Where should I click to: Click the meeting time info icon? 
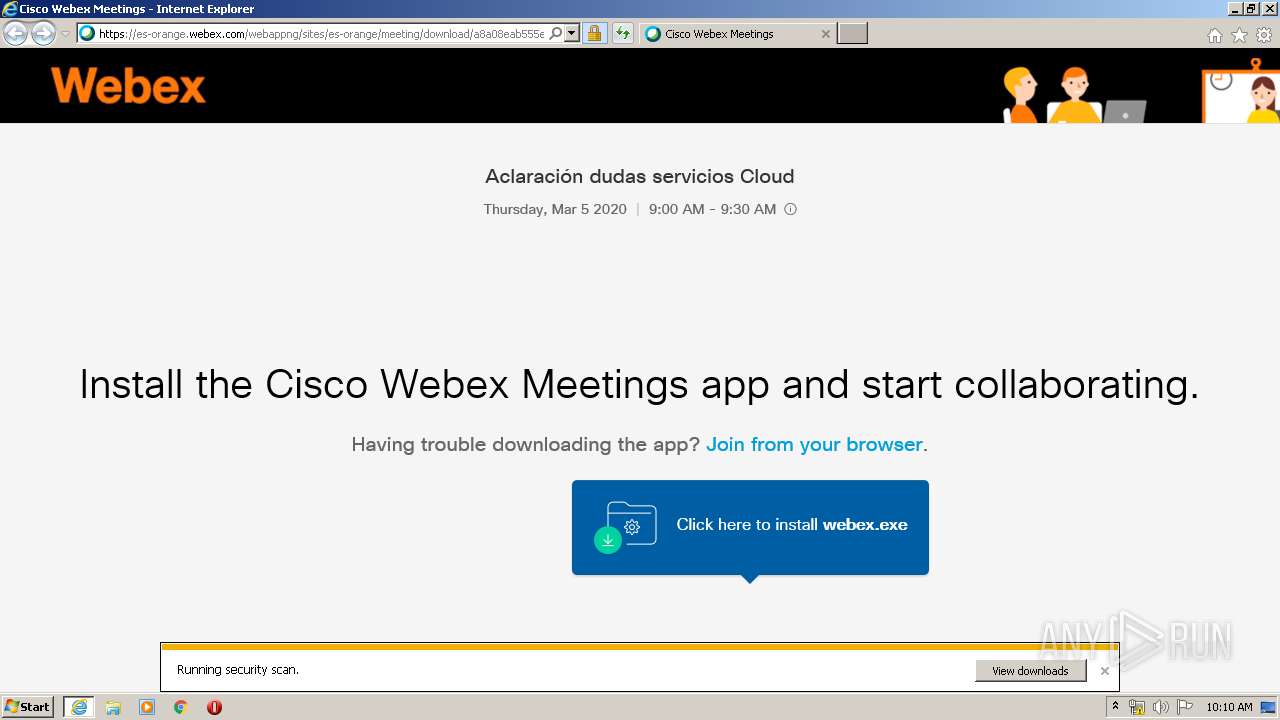pos(790,209)
